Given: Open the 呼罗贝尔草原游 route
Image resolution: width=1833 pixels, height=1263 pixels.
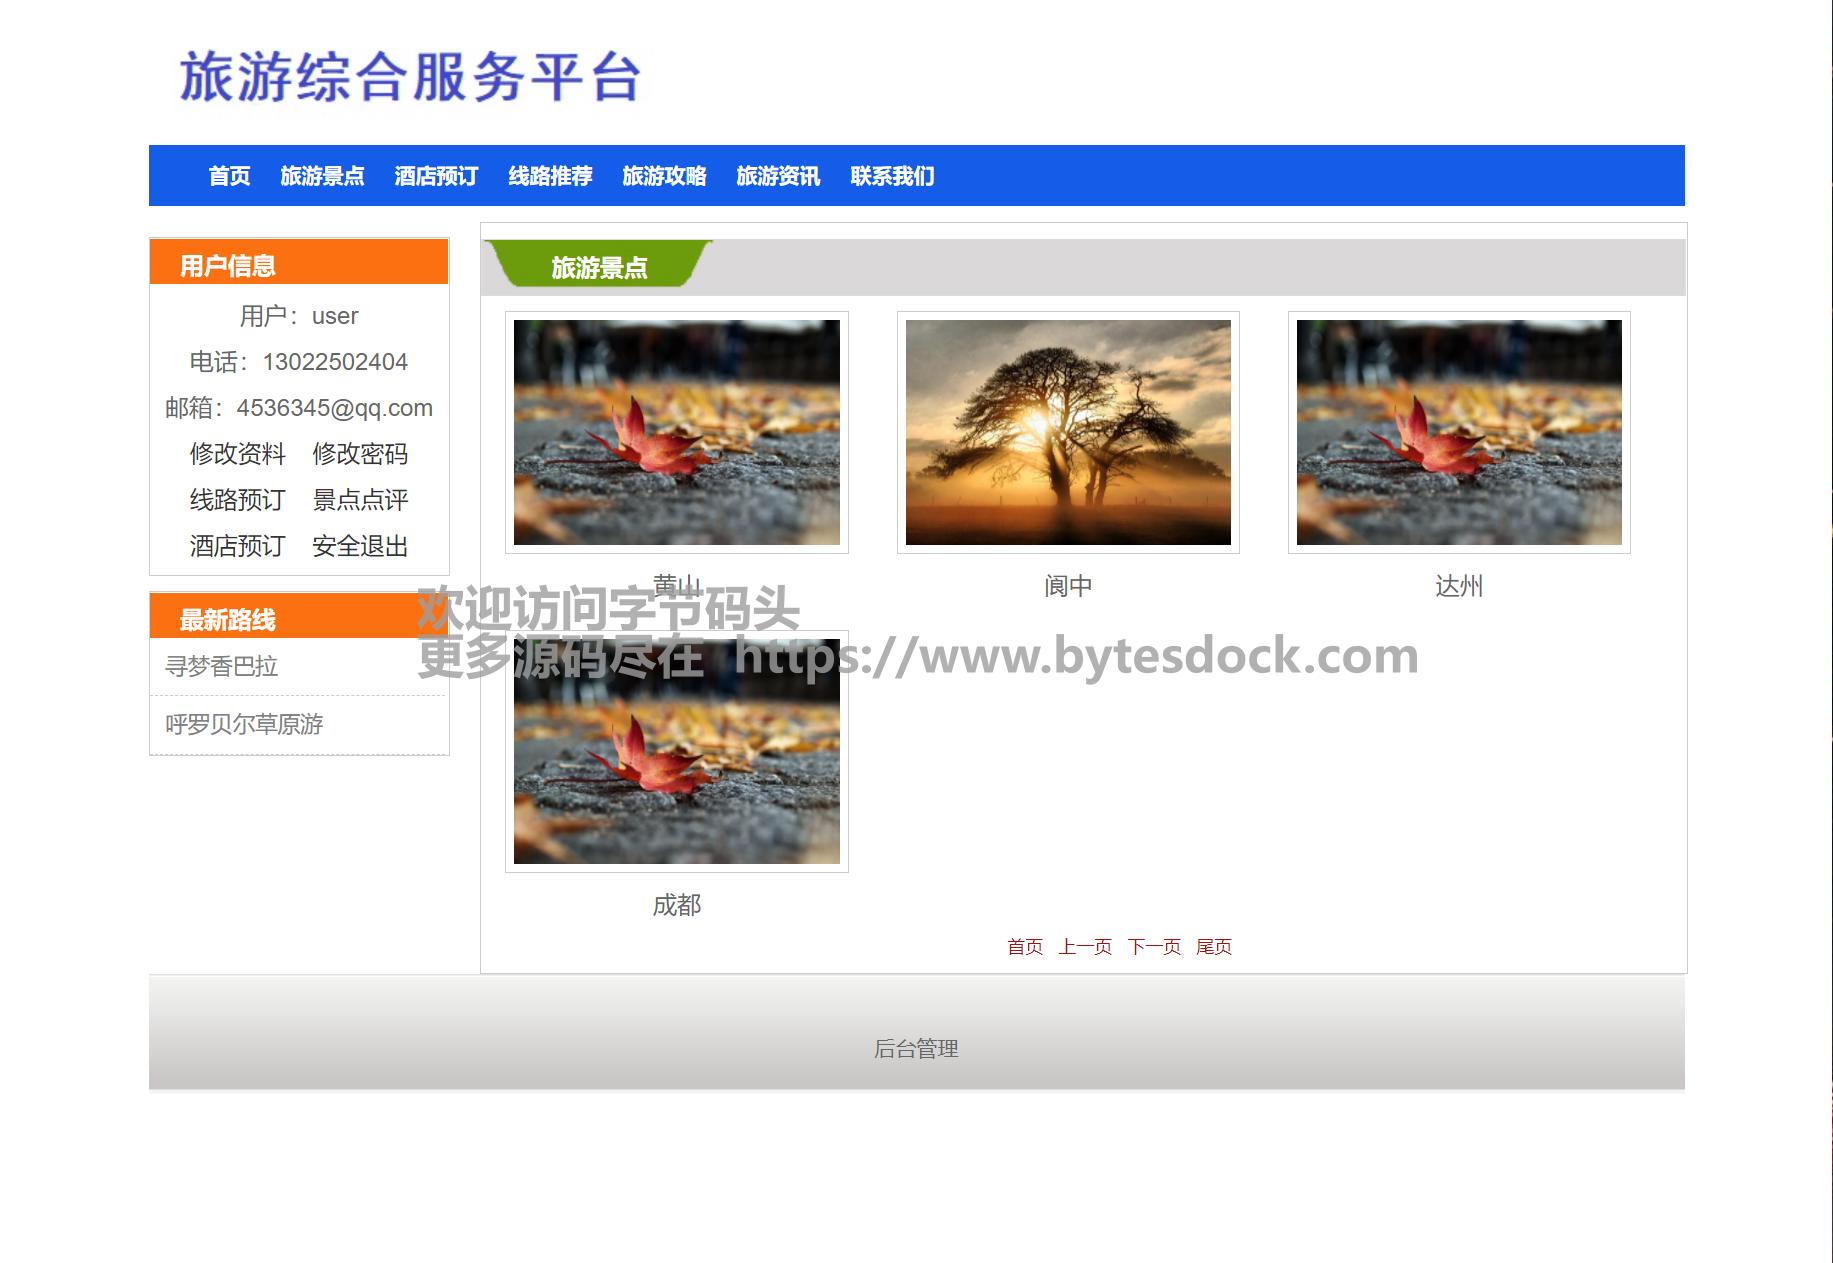Looking at the screenshot, I should (244, 724).
